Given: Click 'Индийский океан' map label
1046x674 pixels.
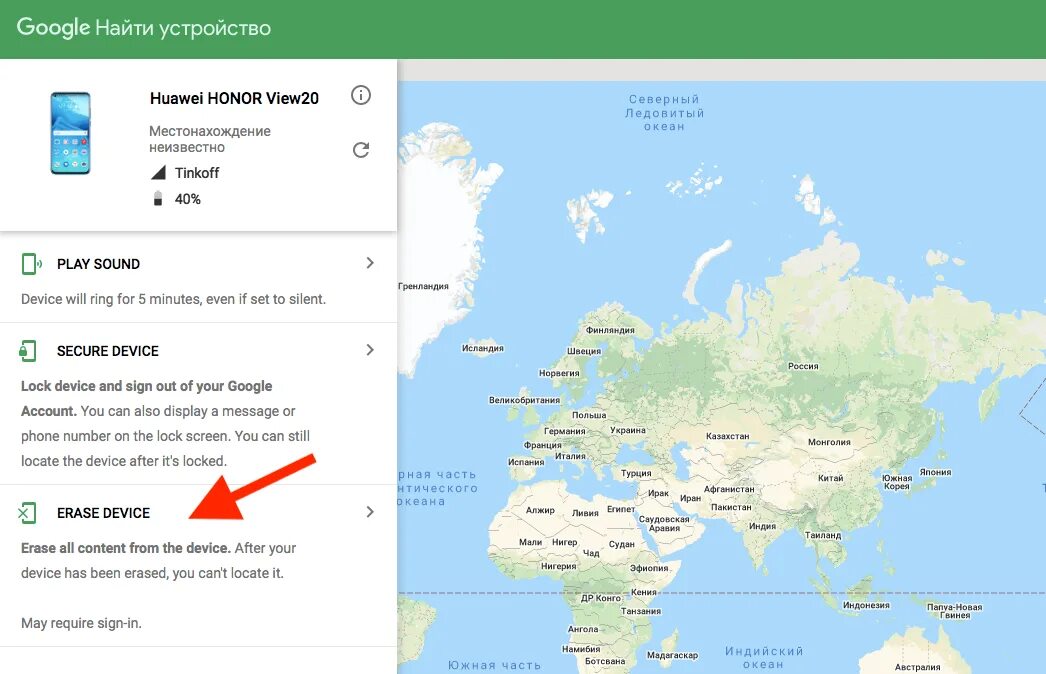Looking at the screenshot, I should 764,657.
